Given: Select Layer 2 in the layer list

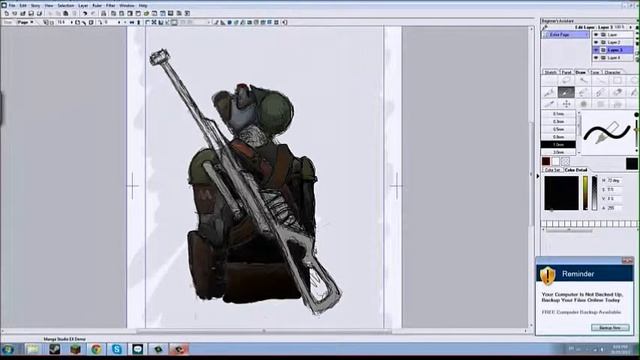Looking at the screenshot, I should click(x=613, y=42).
